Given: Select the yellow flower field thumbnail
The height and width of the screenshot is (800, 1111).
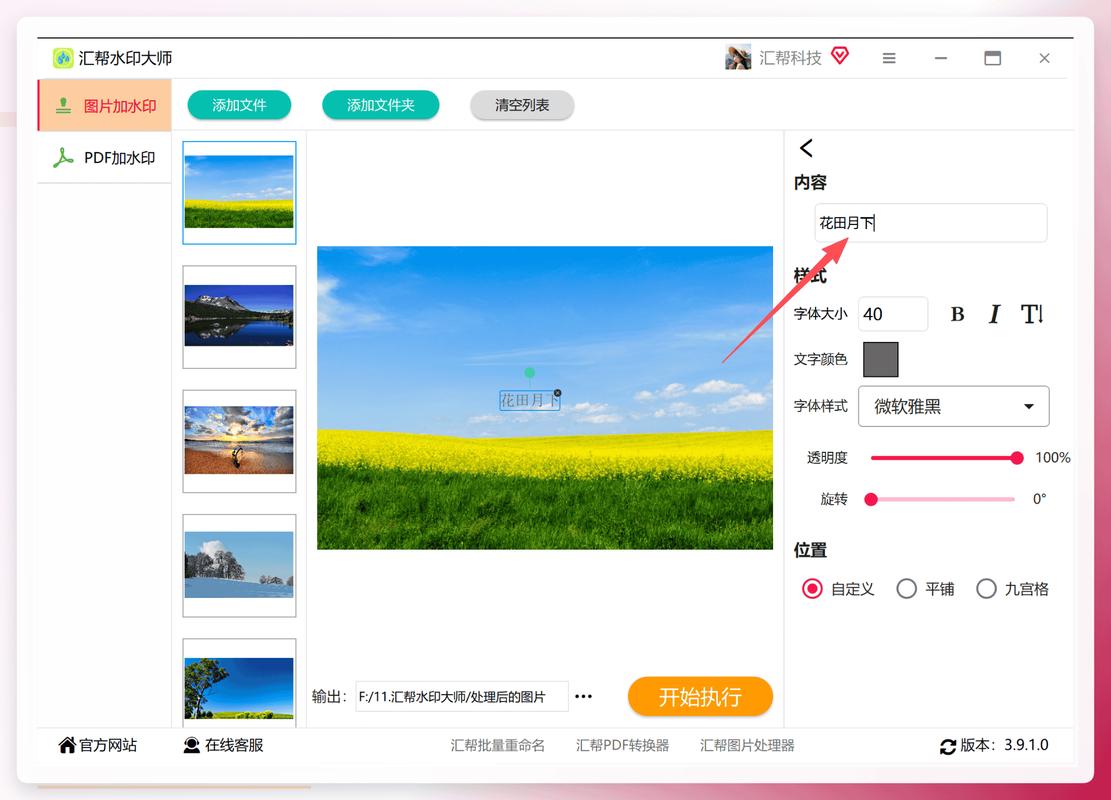Looking at the screenshot, I should (239, 193).
